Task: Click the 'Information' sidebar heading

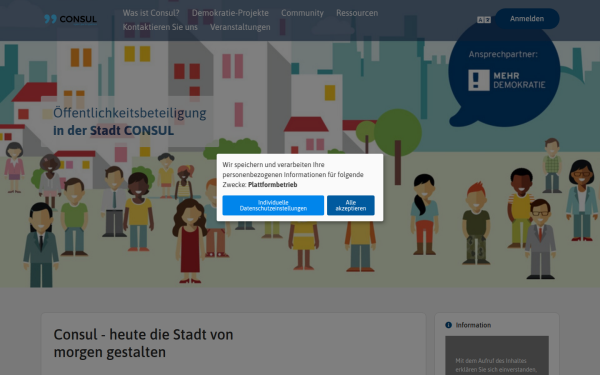Action: pos(473,325)
